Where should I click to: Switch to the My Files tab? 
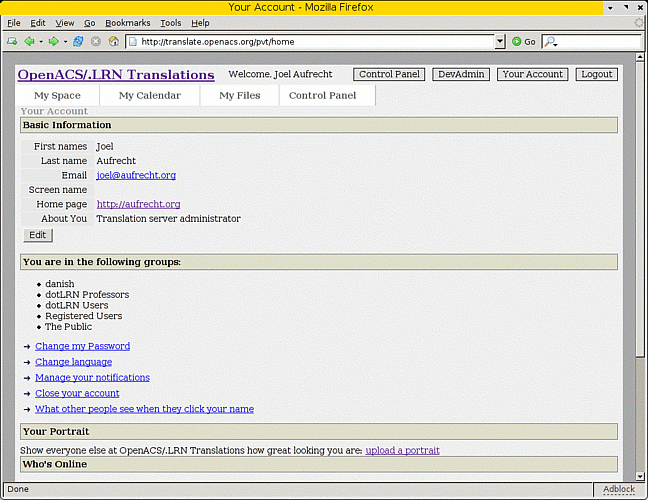pos(239,96)
